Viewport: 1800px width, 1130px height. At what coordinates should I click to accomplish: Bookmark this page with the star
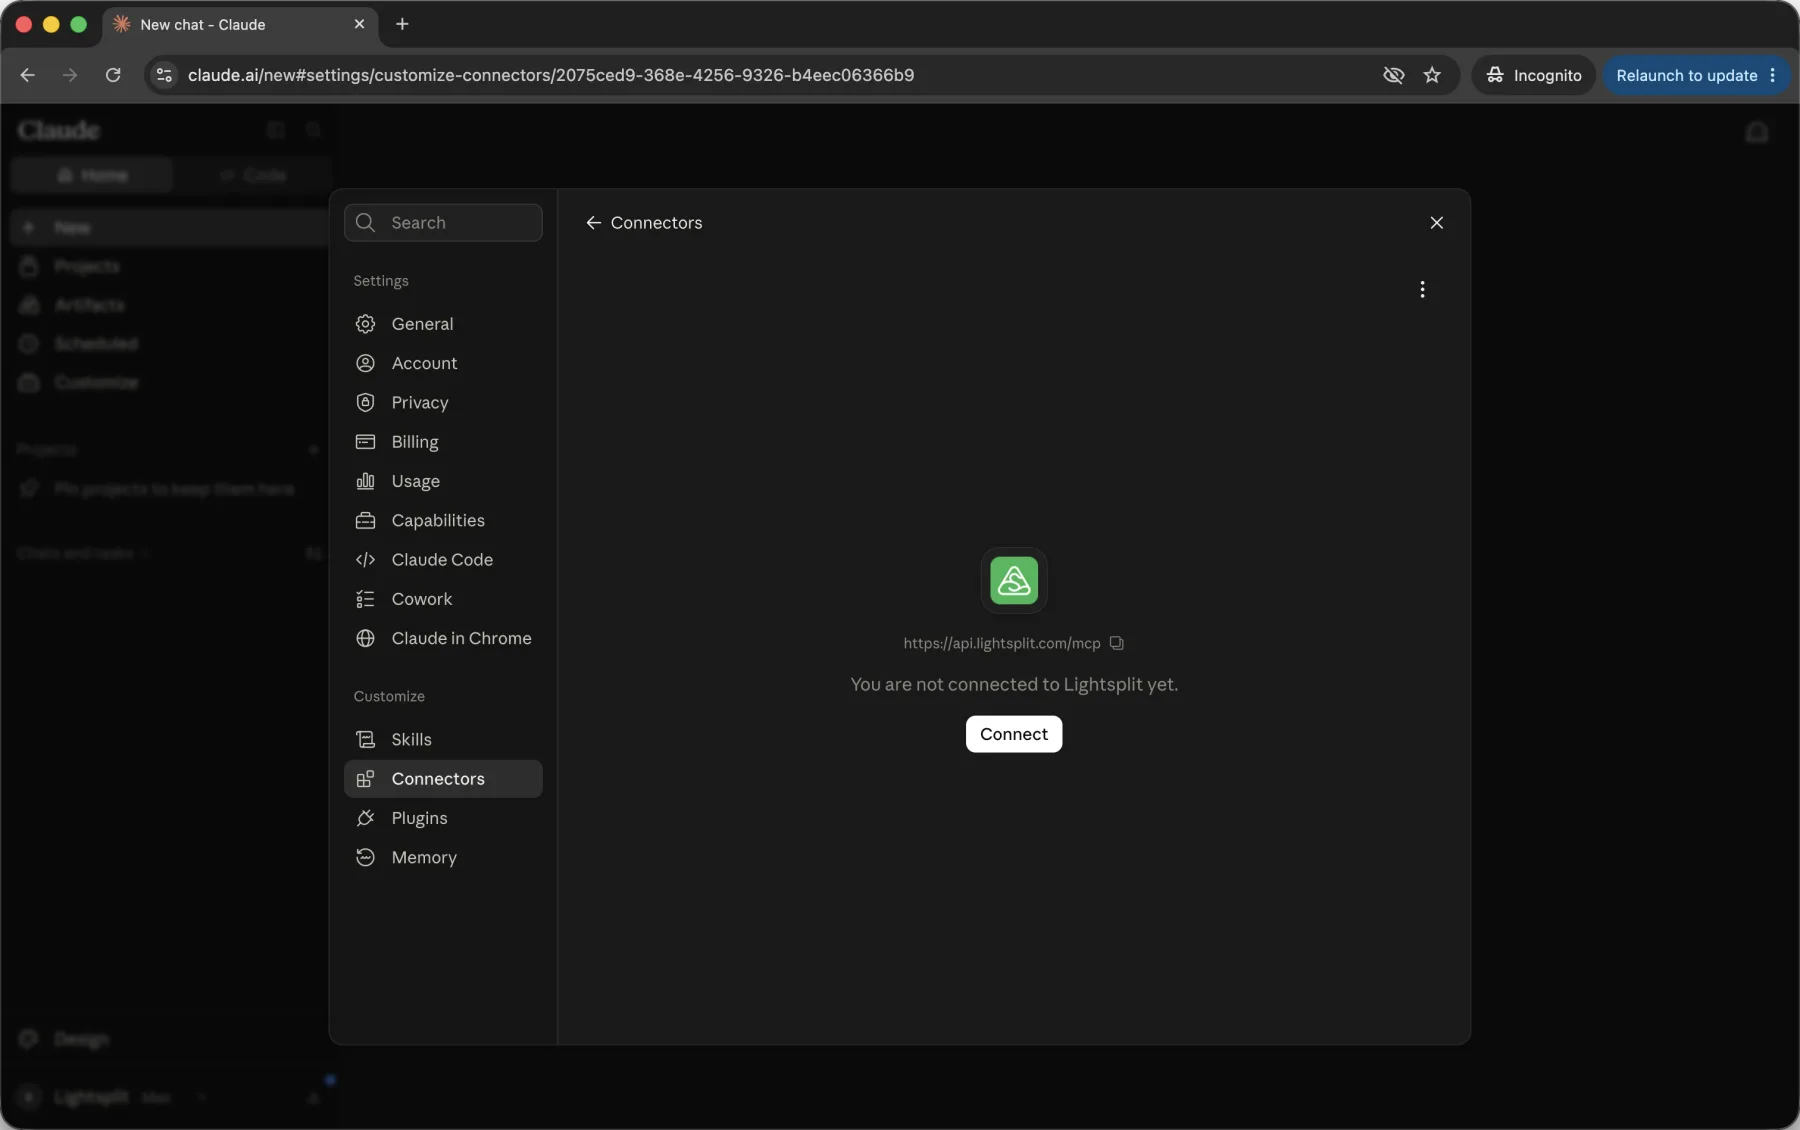tap(1432, 75)
